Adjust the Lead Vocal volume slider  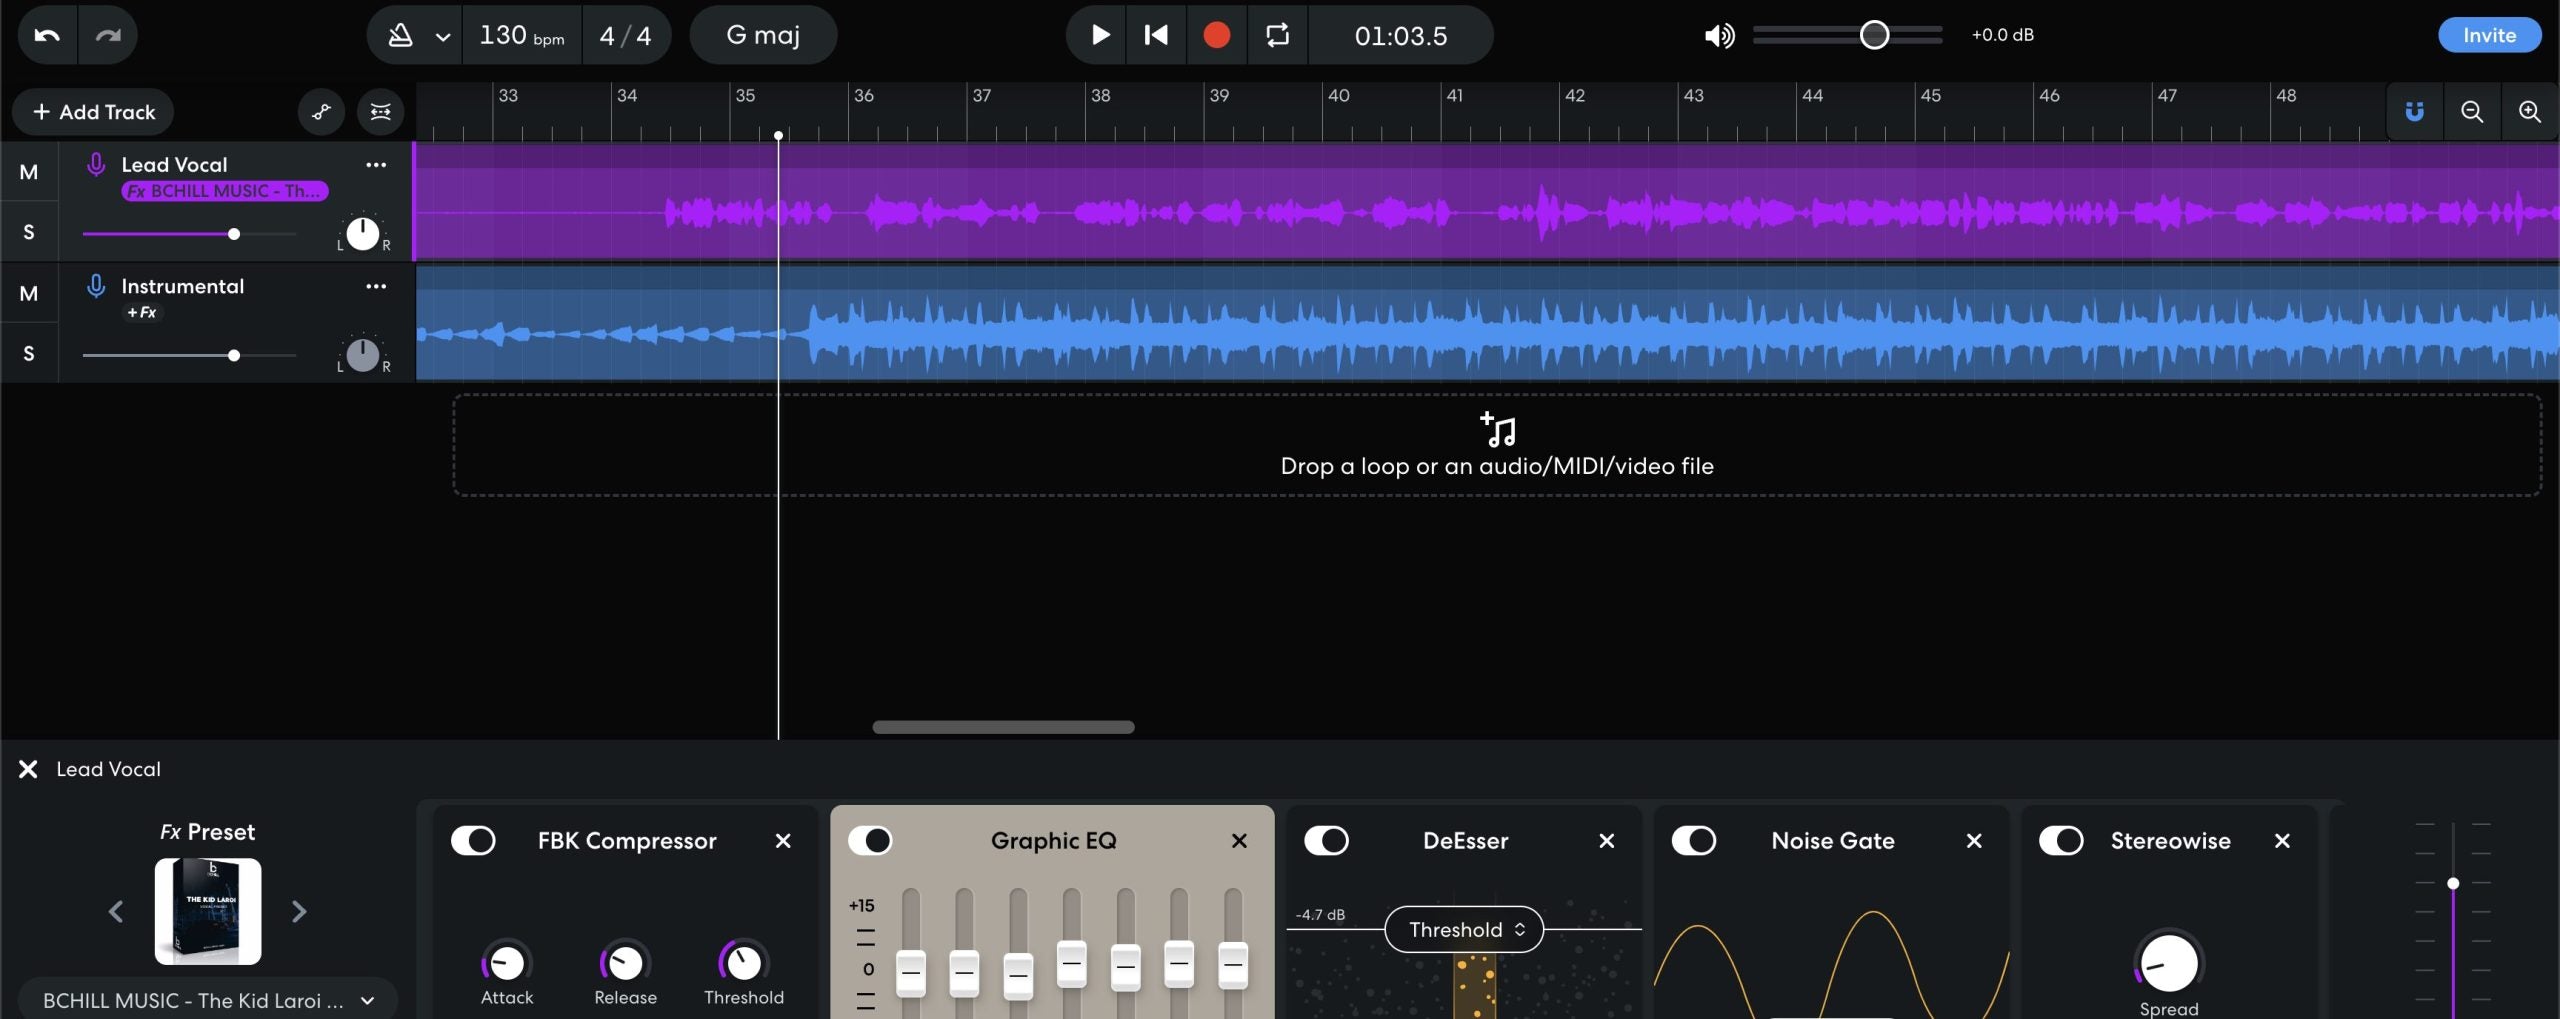[233, 233]
